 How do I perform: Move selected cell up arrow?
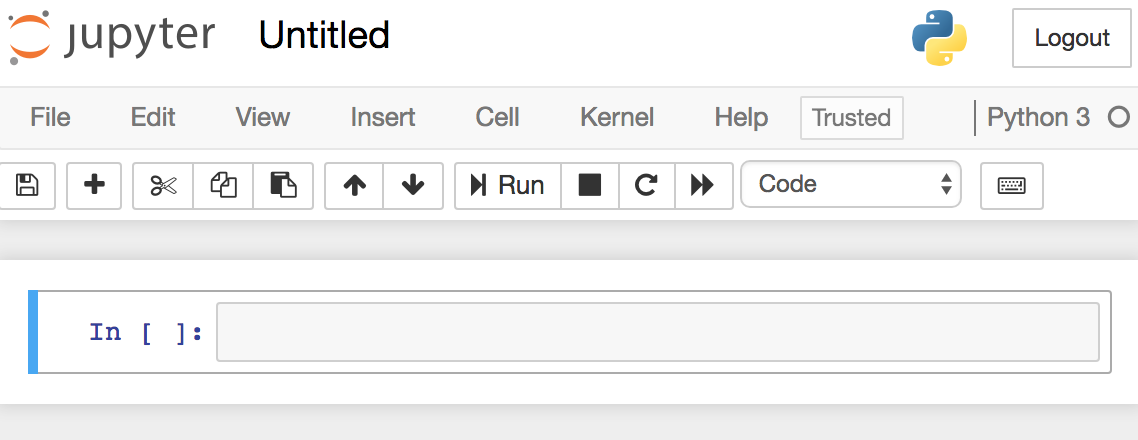[354, 185]
